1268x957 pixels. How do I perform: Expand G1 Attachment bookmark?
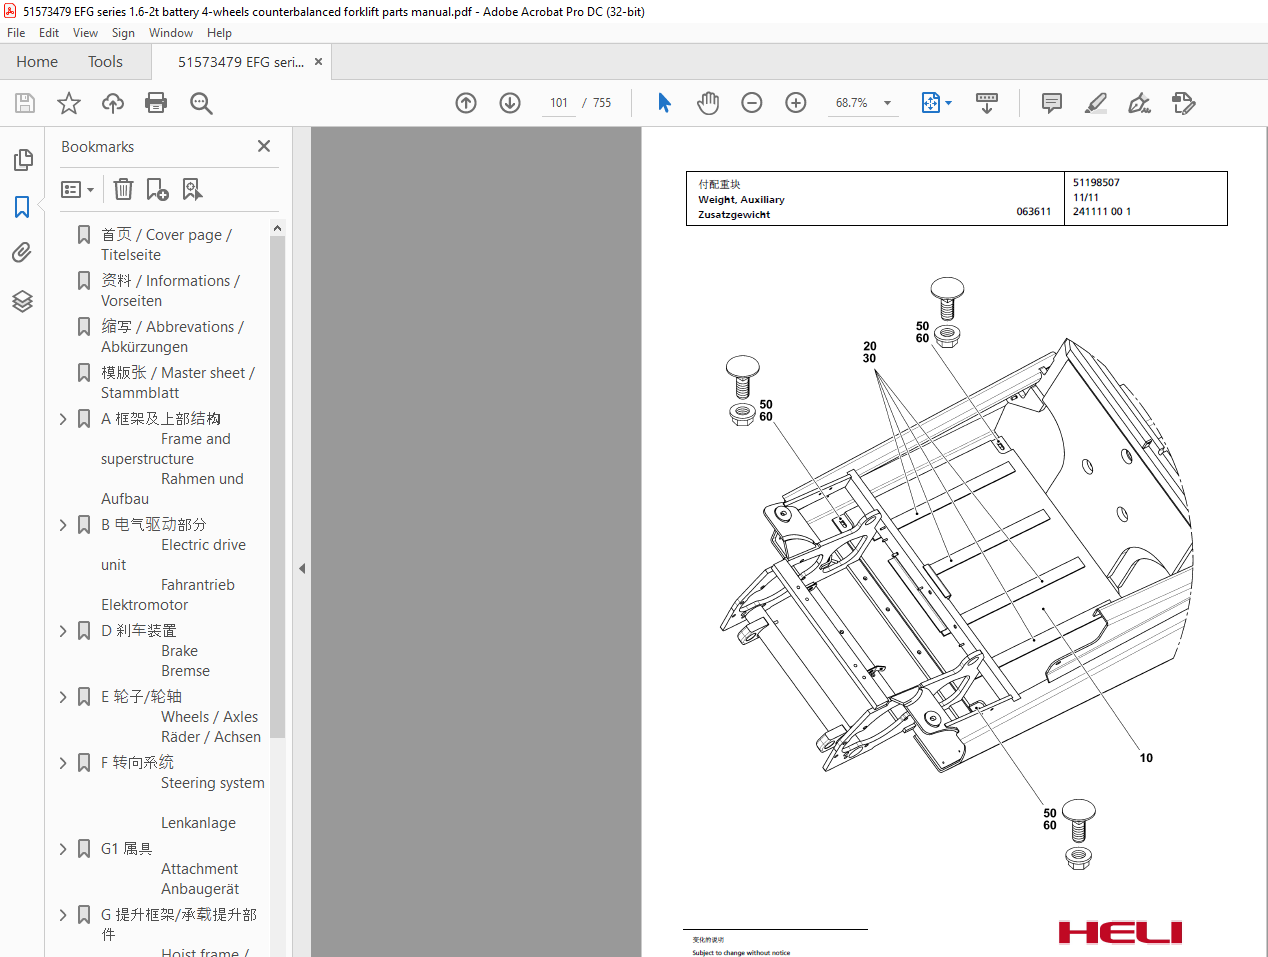click(63, 849)
